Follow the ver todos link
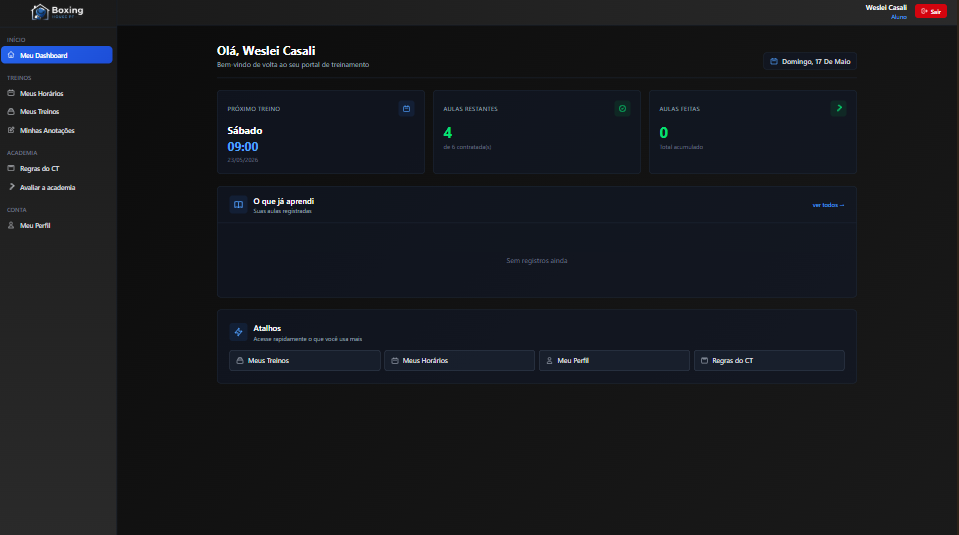Image resolution: width=959 pixels, height=535 pixels. [x=828, y=205]
